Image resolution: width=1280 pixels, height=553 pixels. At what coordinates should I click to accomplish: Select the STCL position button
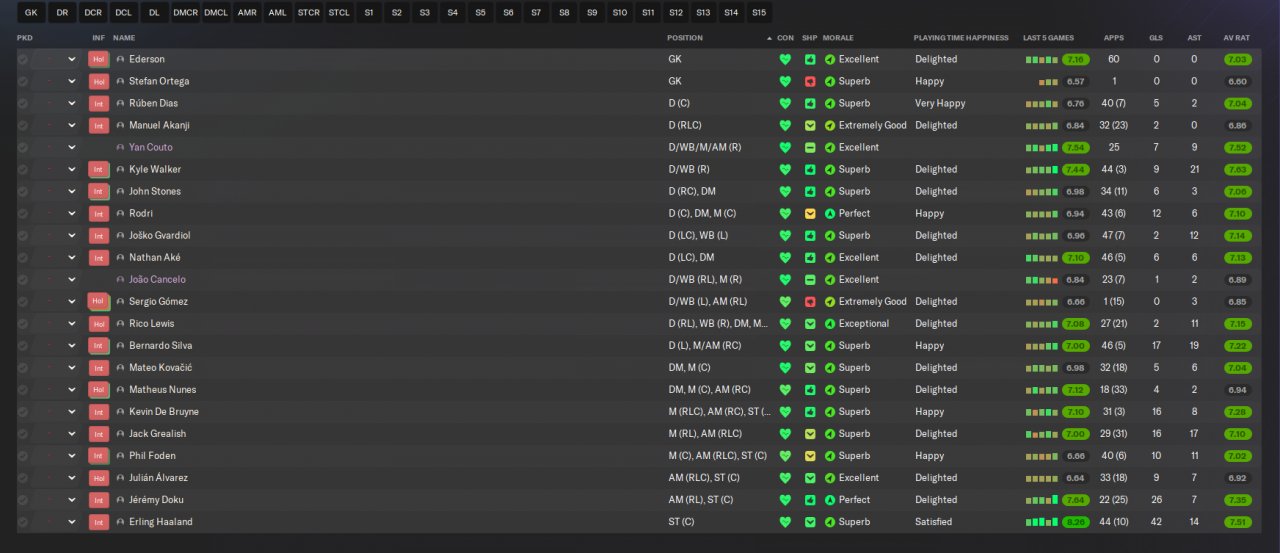click(339, 13)
